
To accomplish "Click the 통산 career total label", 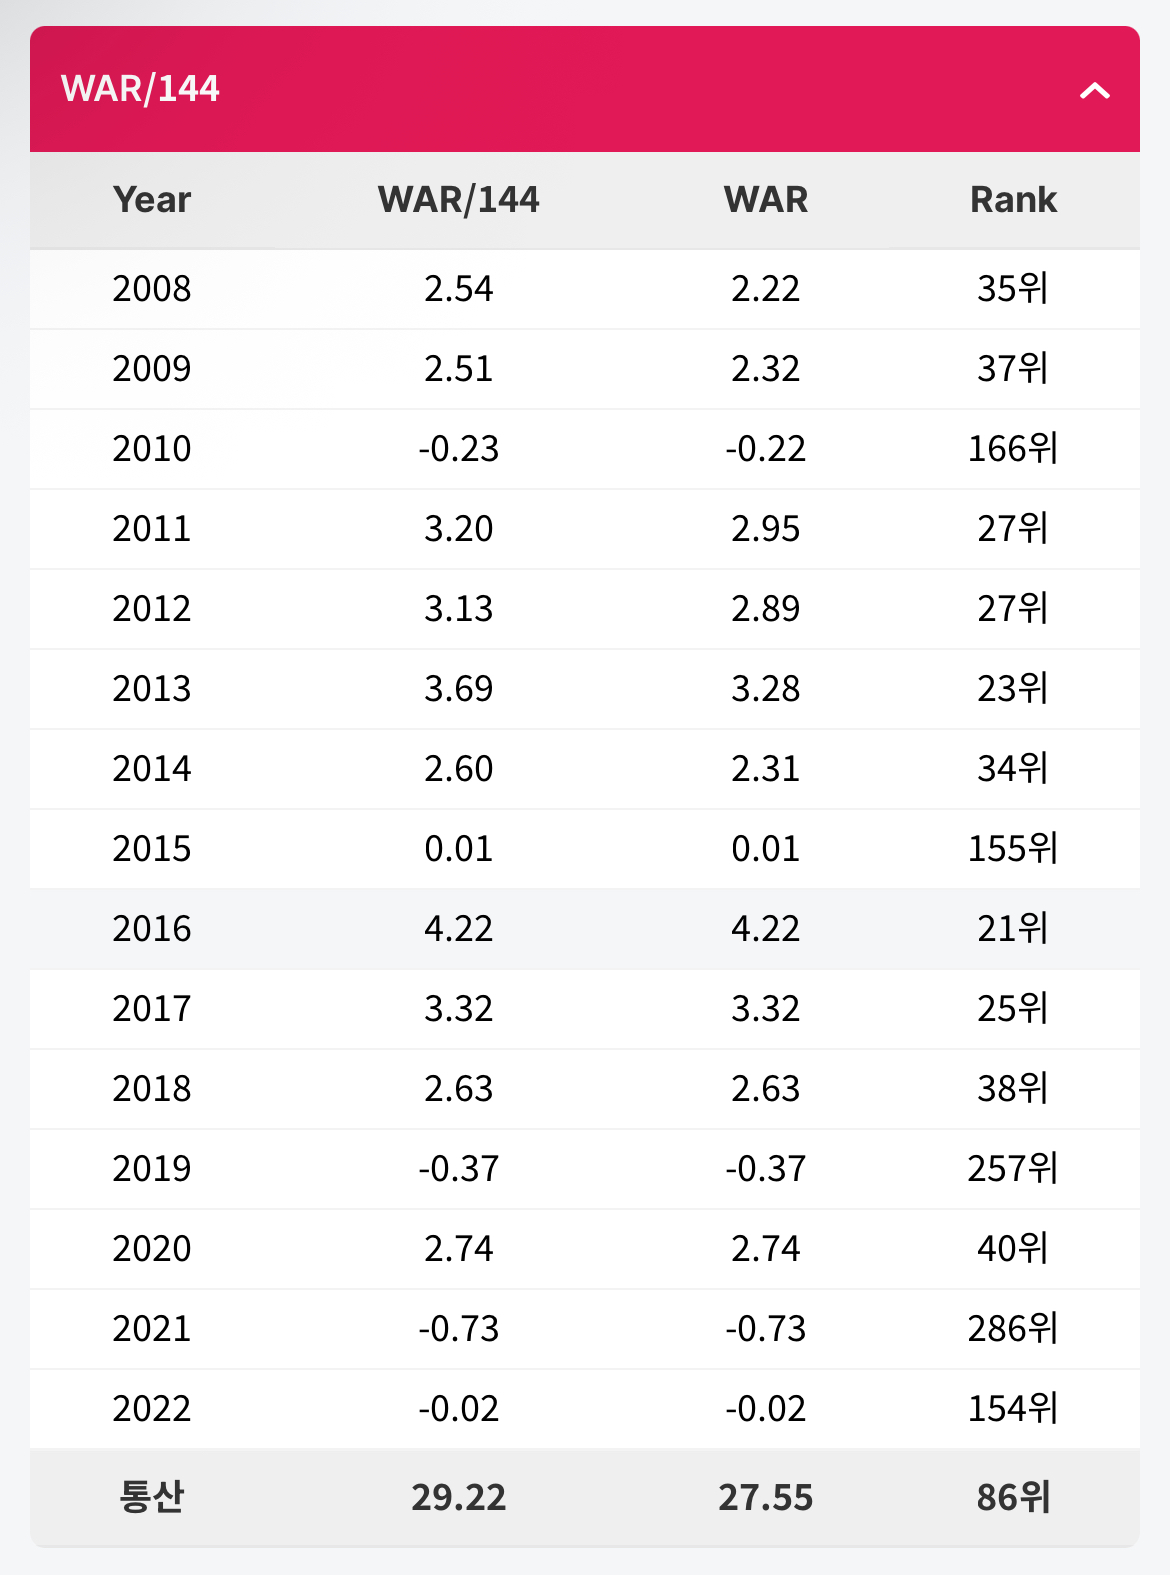I will (152, 1497).
